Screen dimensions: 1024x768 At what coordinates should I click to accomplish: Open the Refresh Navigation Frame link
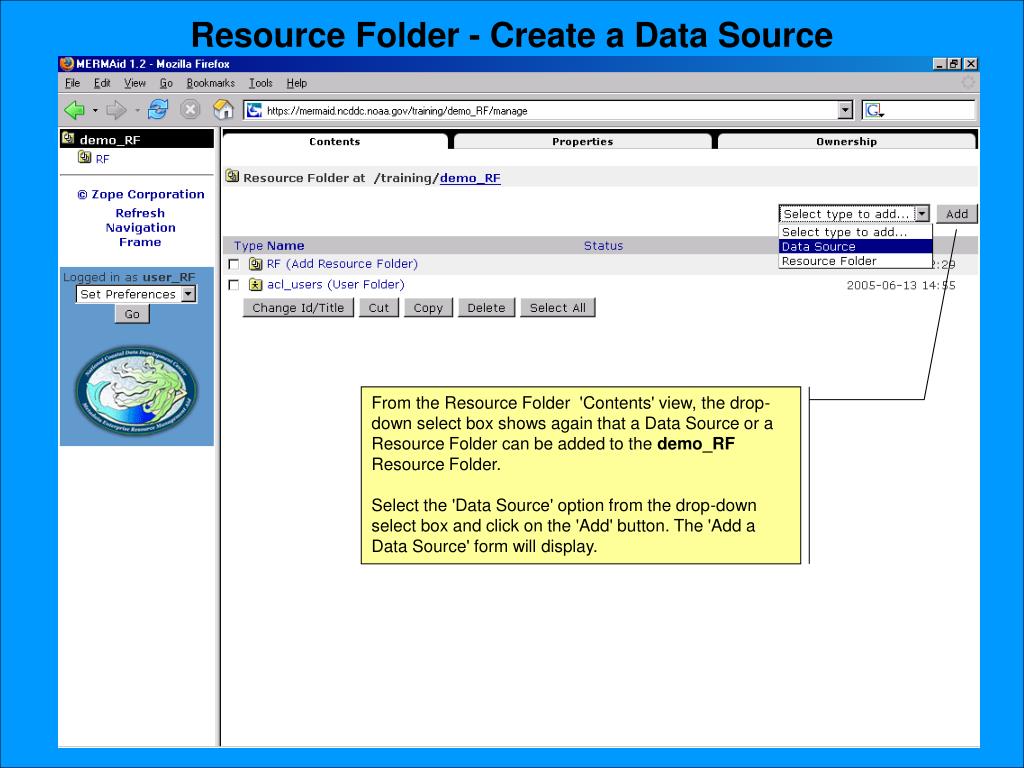pos(140,227)
